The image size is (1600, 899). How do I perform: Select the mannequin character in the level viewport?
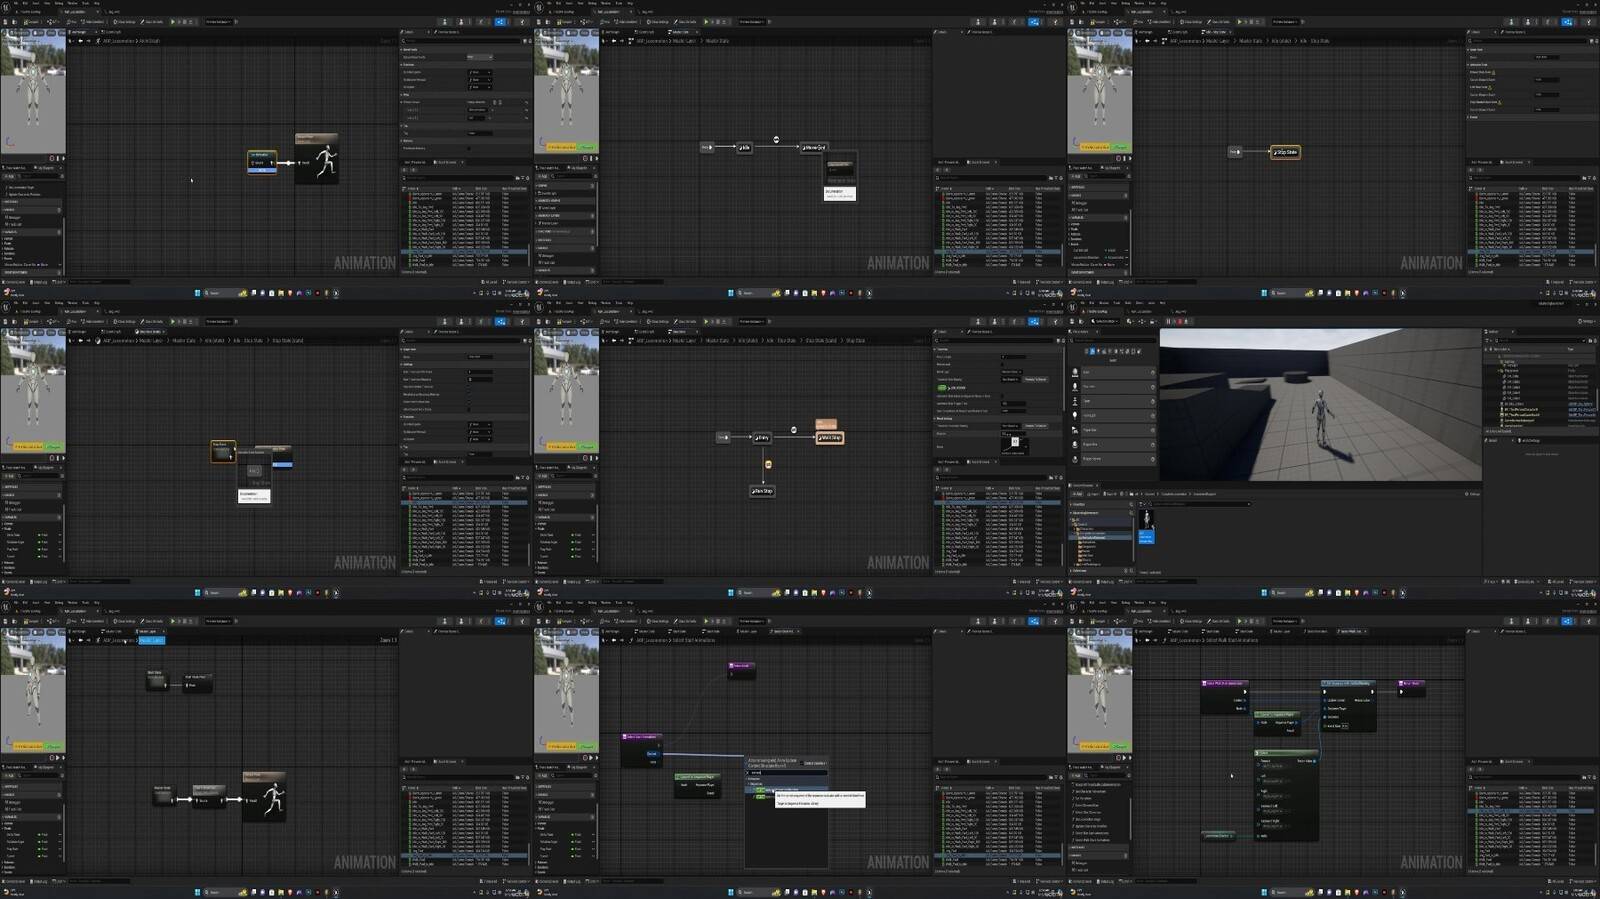(1321, 416)
